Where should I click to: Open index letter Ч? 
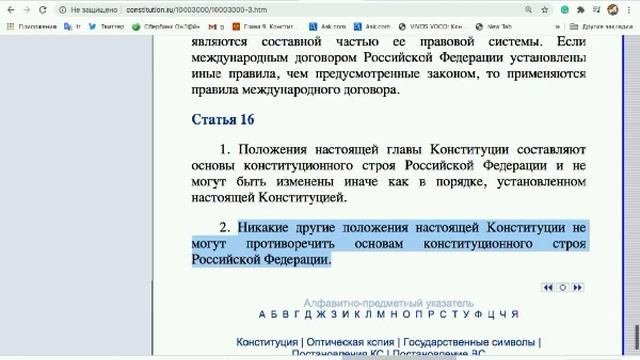click(503, 314)
